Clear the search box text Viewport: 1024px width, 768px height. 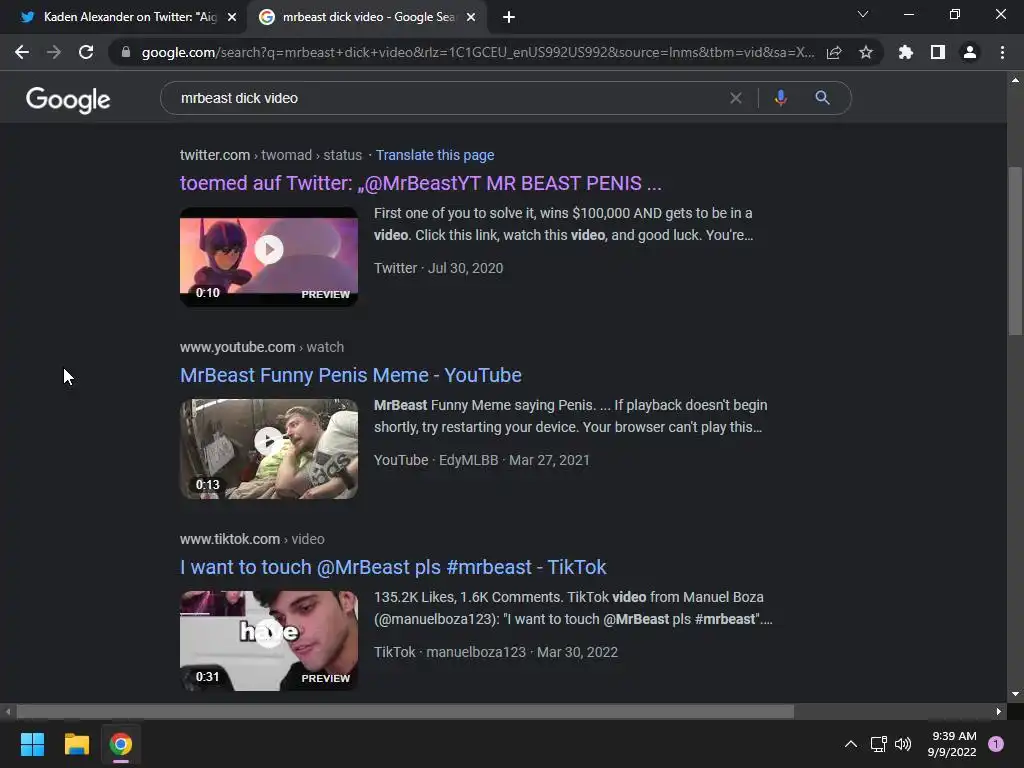(735, 98)
